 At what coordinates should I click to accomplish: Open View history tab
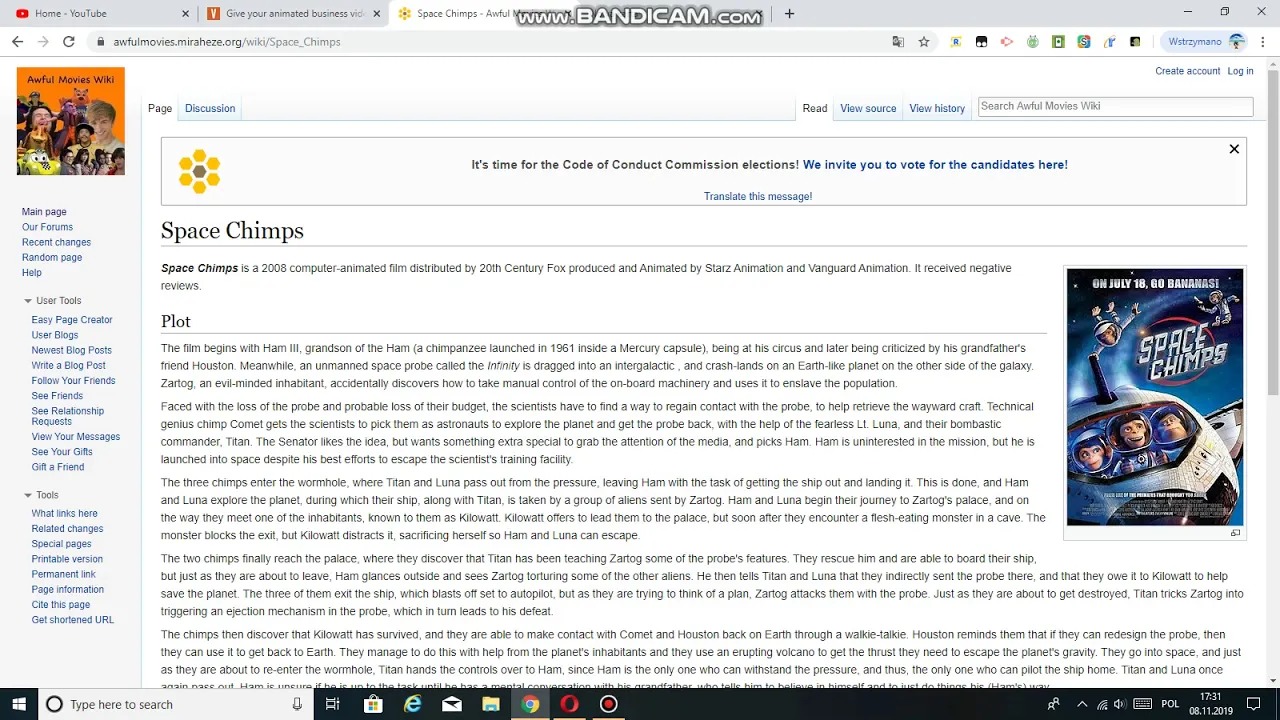(x=937, y=108)
